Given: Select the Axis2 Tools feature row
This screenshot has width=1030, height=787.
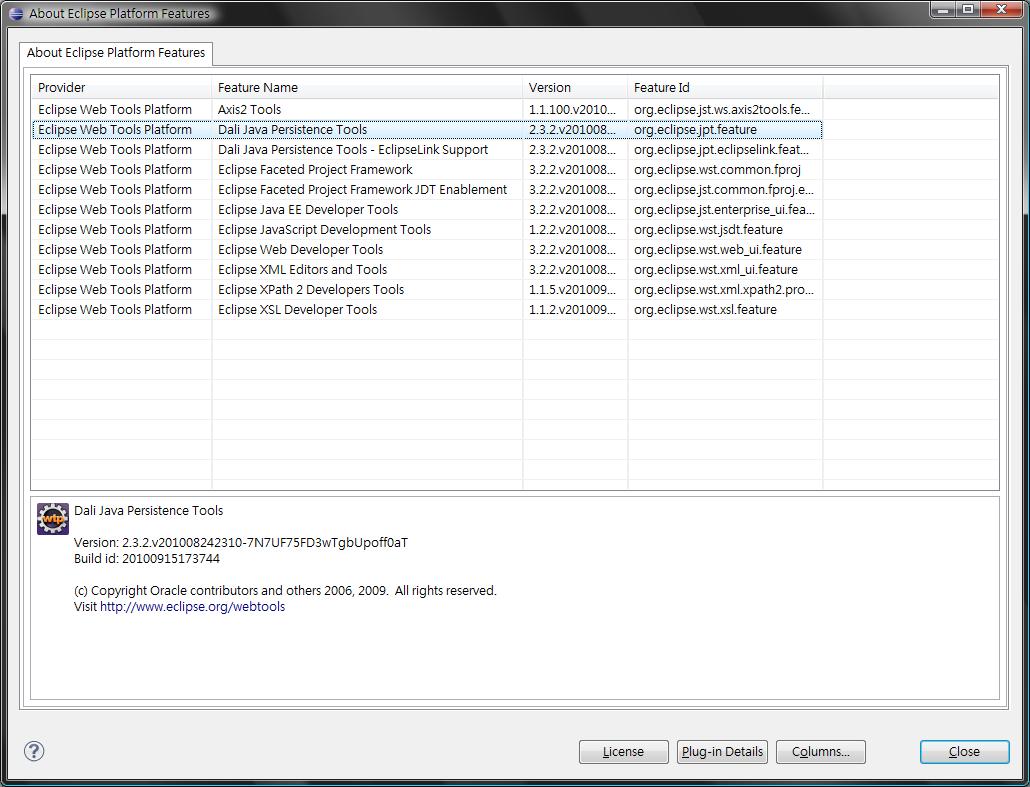Looking at the screenshot, I should (x=427, y=110).
